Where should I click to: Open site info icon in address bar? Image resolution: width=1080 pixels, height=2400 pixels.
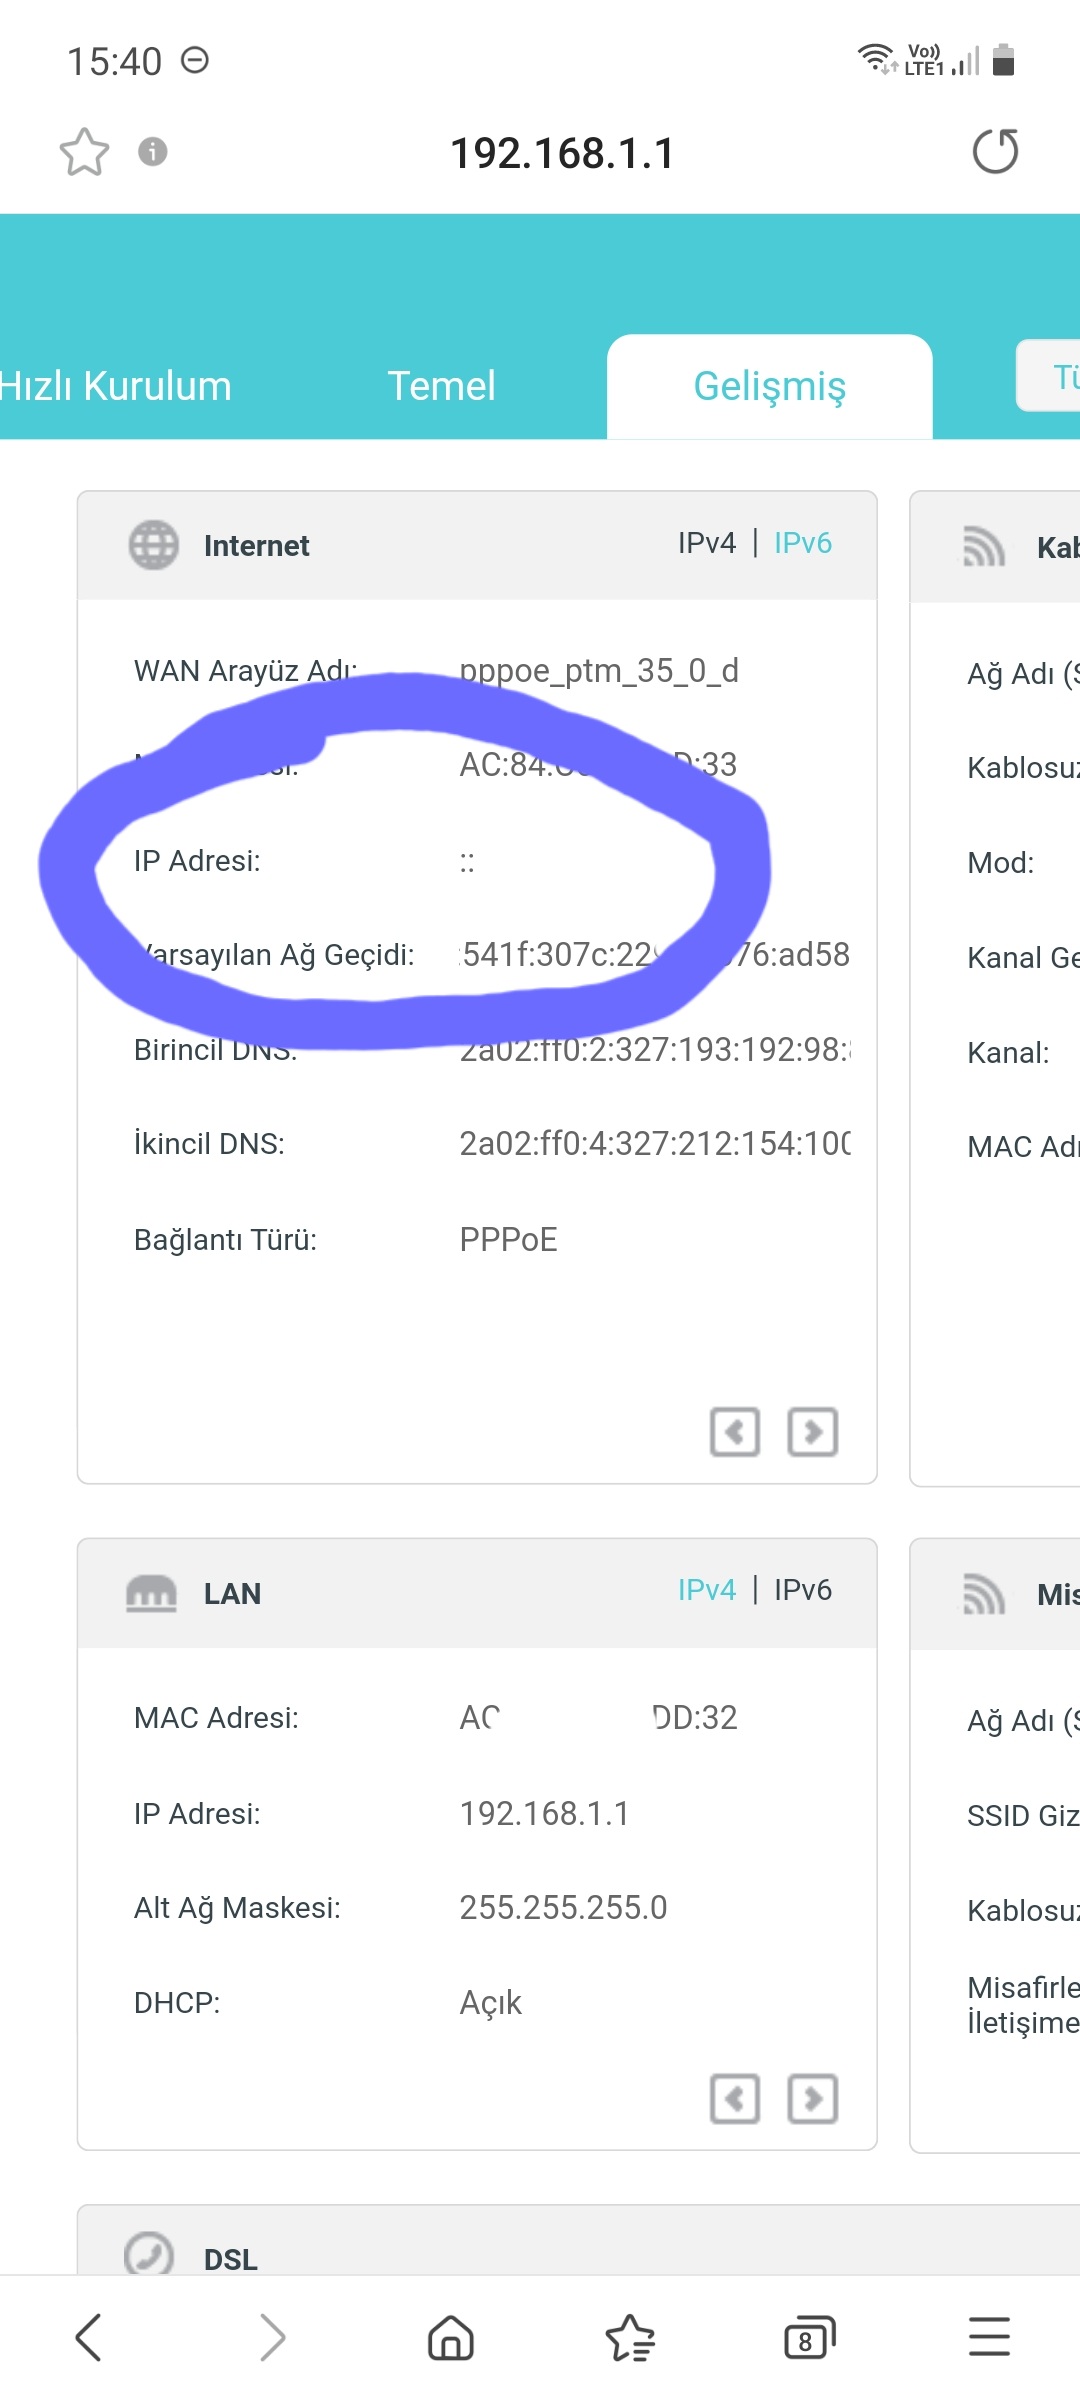[x=152, y=152]
